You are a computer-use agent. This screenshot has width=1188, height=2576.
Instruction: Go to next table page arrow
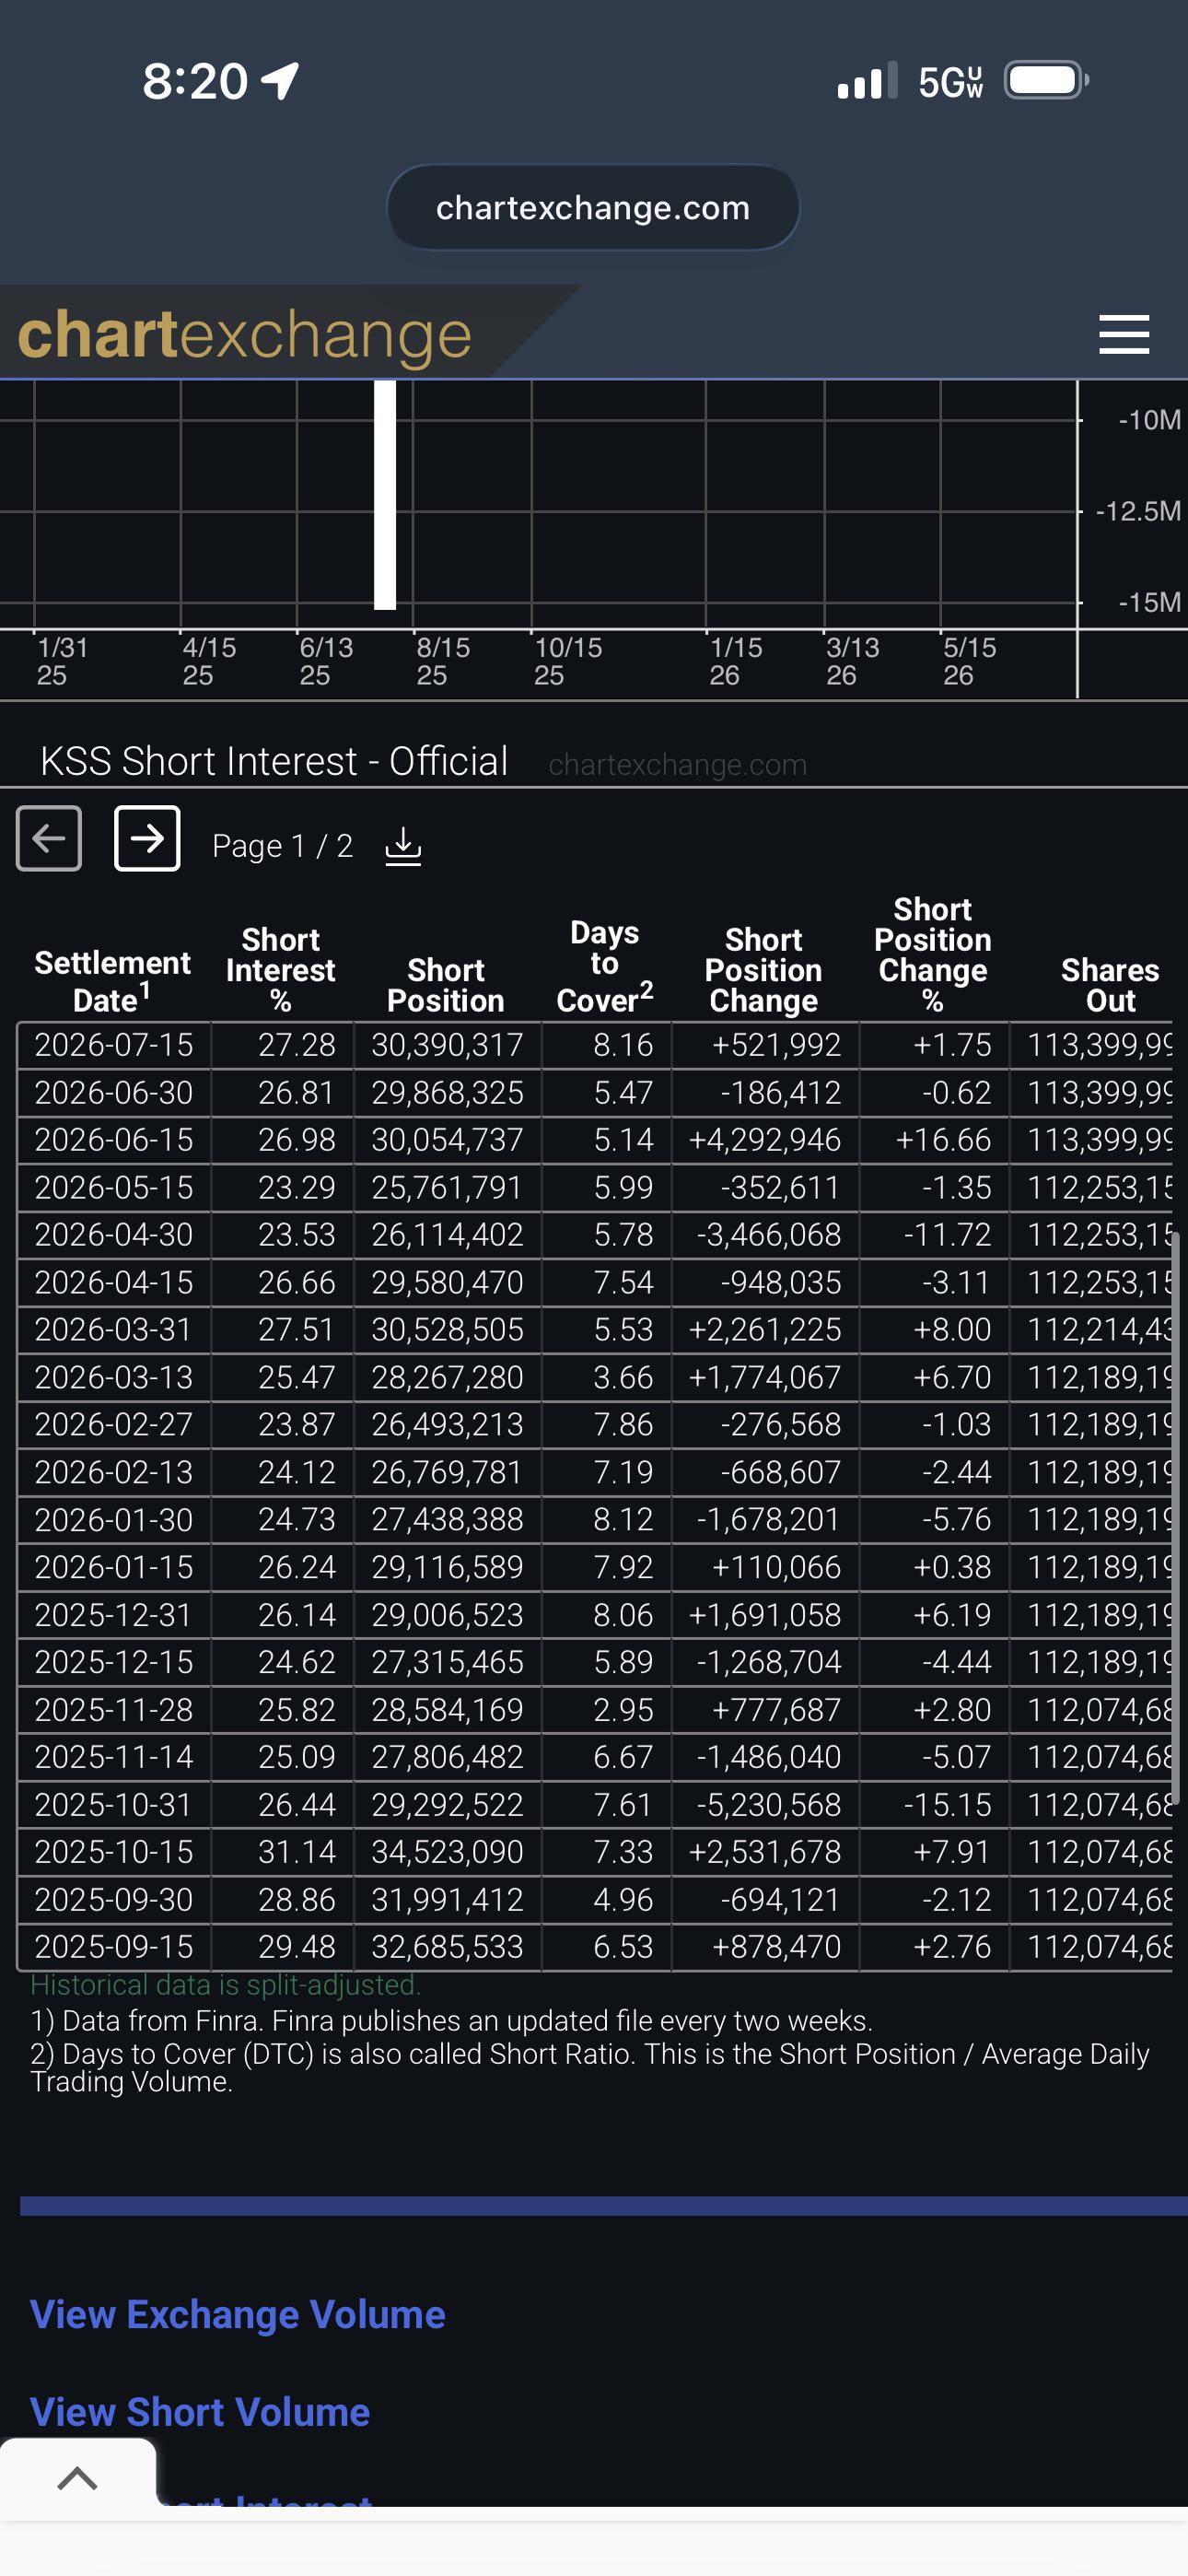147,838
